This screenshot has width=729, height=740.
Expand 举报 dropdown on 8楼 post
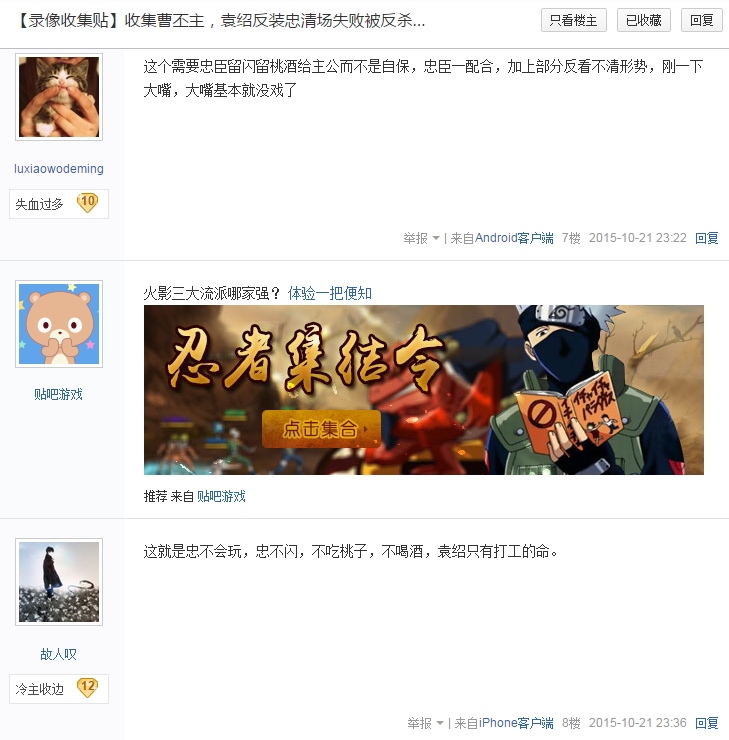[425, 723]
